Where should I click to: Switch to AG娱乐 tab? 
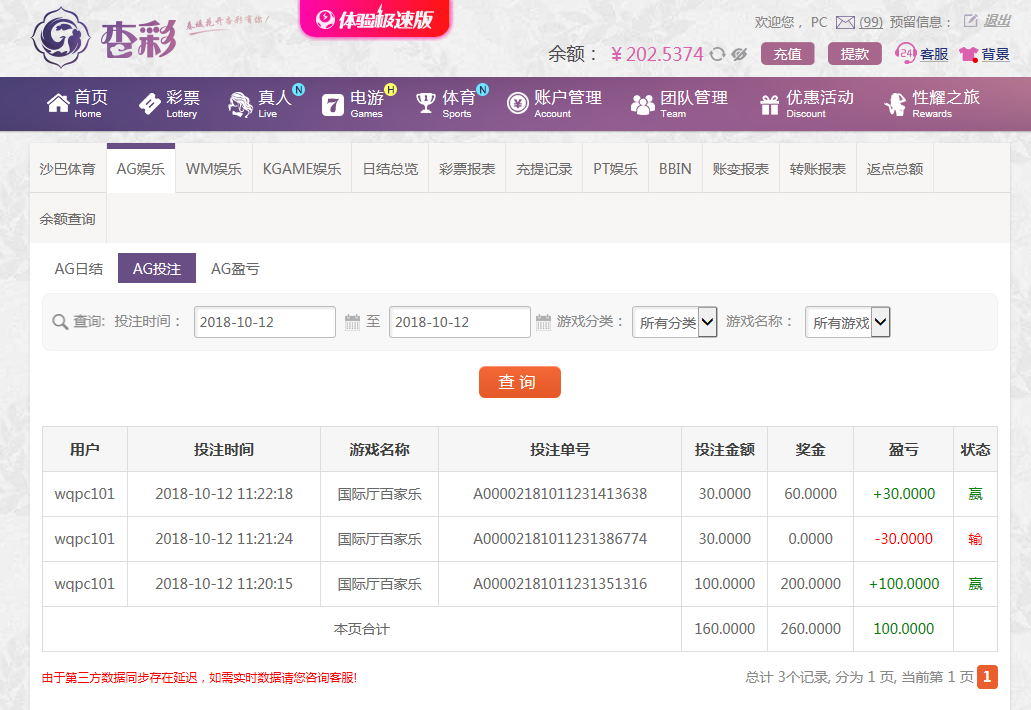[141, 169]
